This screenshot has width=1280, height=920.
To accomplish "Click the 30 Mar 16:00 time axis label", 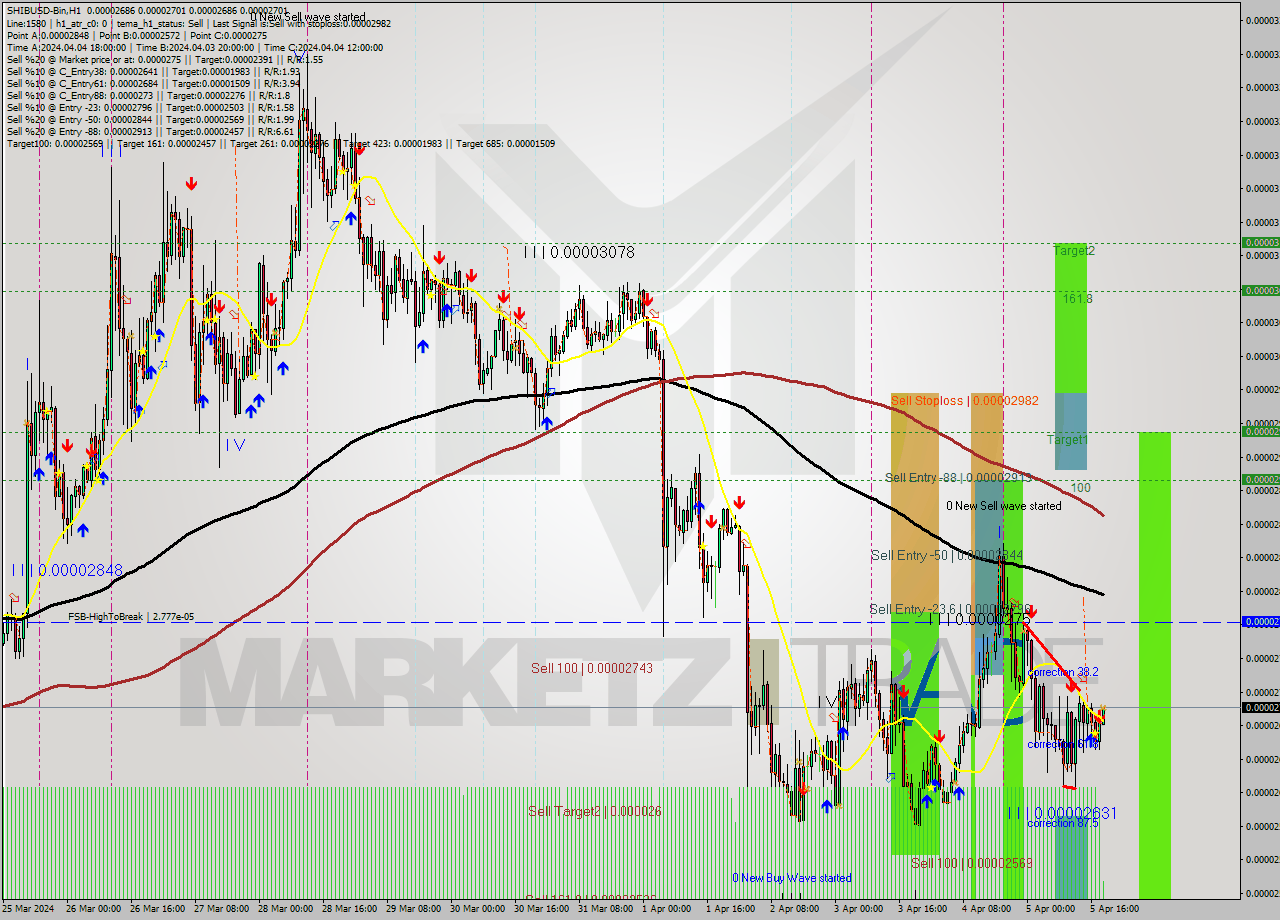I will [540, 909].
